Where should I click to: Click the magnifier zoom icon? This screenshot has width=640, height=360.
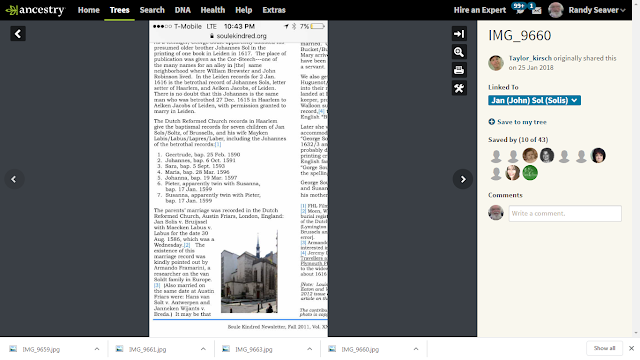click(459, 52)
